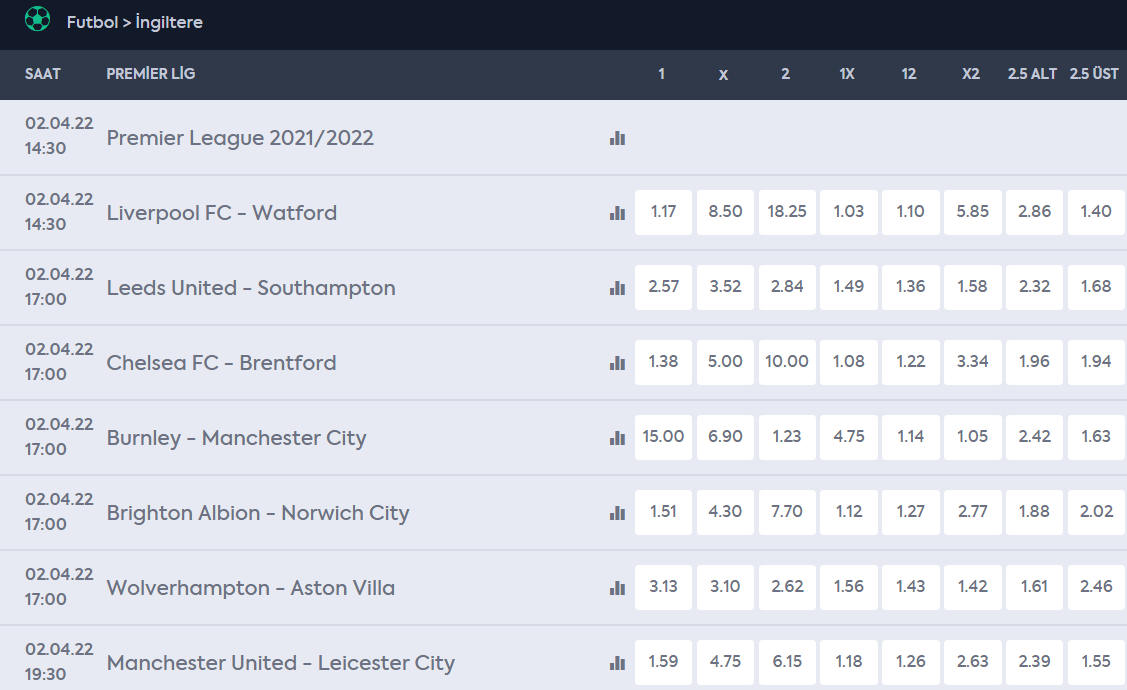Open the İngiltere breadcrumb link
This screenshot has width=1127, height=690.
point(169,22)
